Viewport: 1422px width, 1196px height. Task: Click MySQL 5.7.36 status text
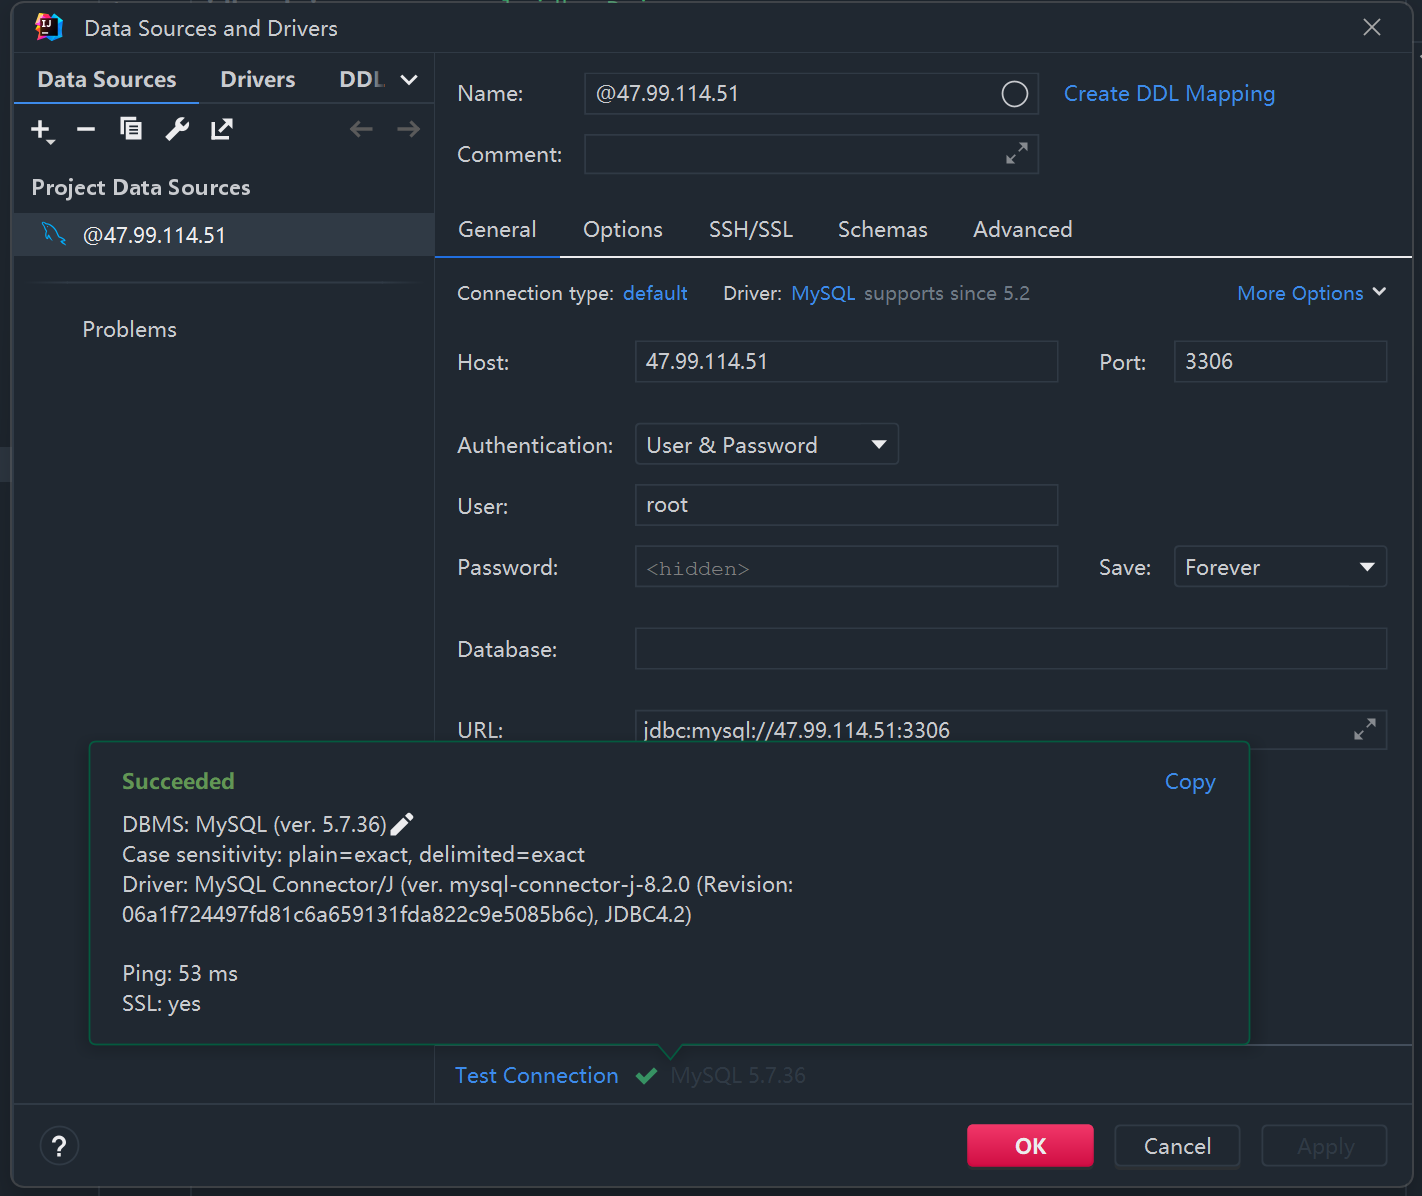coord(738,1076)
